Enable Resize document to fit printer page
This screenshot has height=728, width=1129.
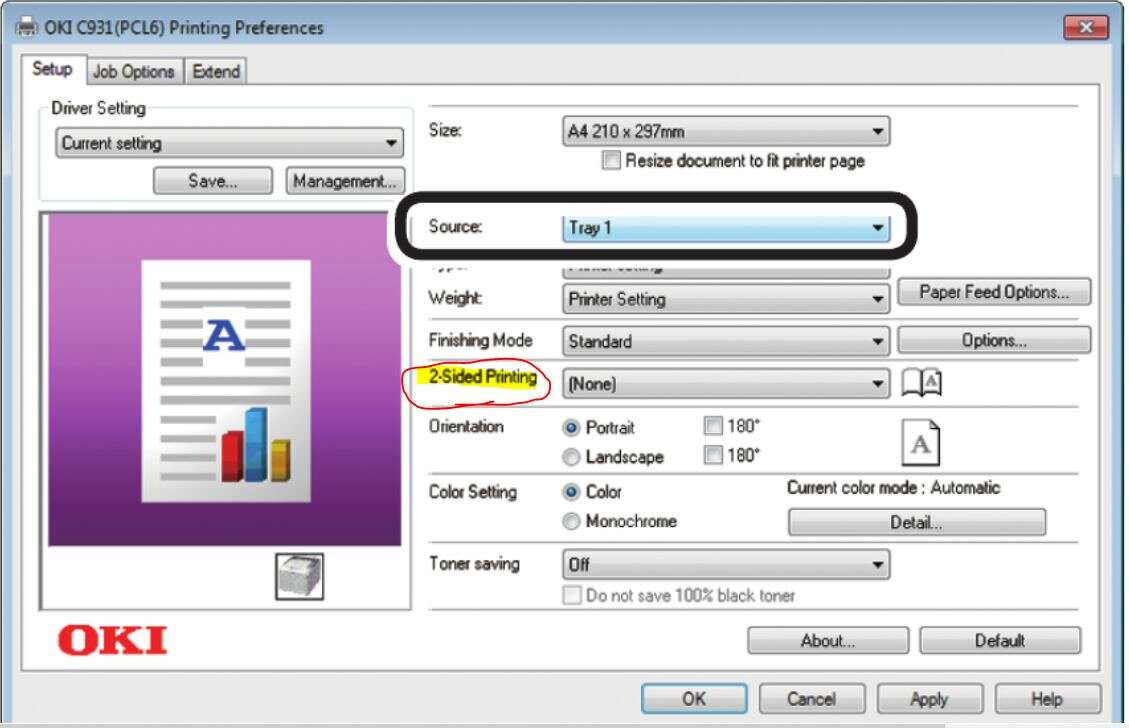click(x=611, y=160)
